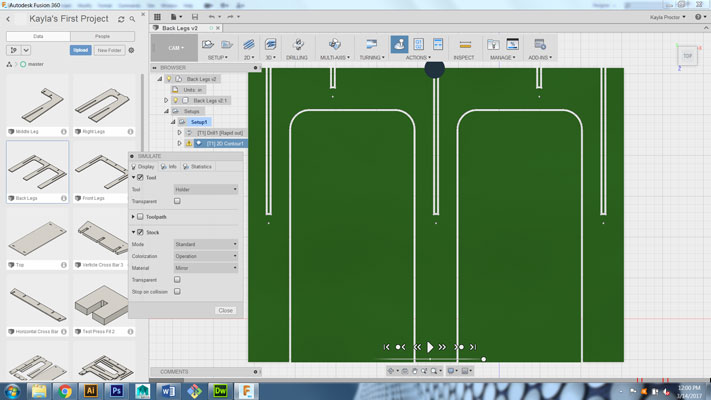Click the 2D milling strategies icon
This screenshot has width=711, height=400.
click(x=248, y=44)
